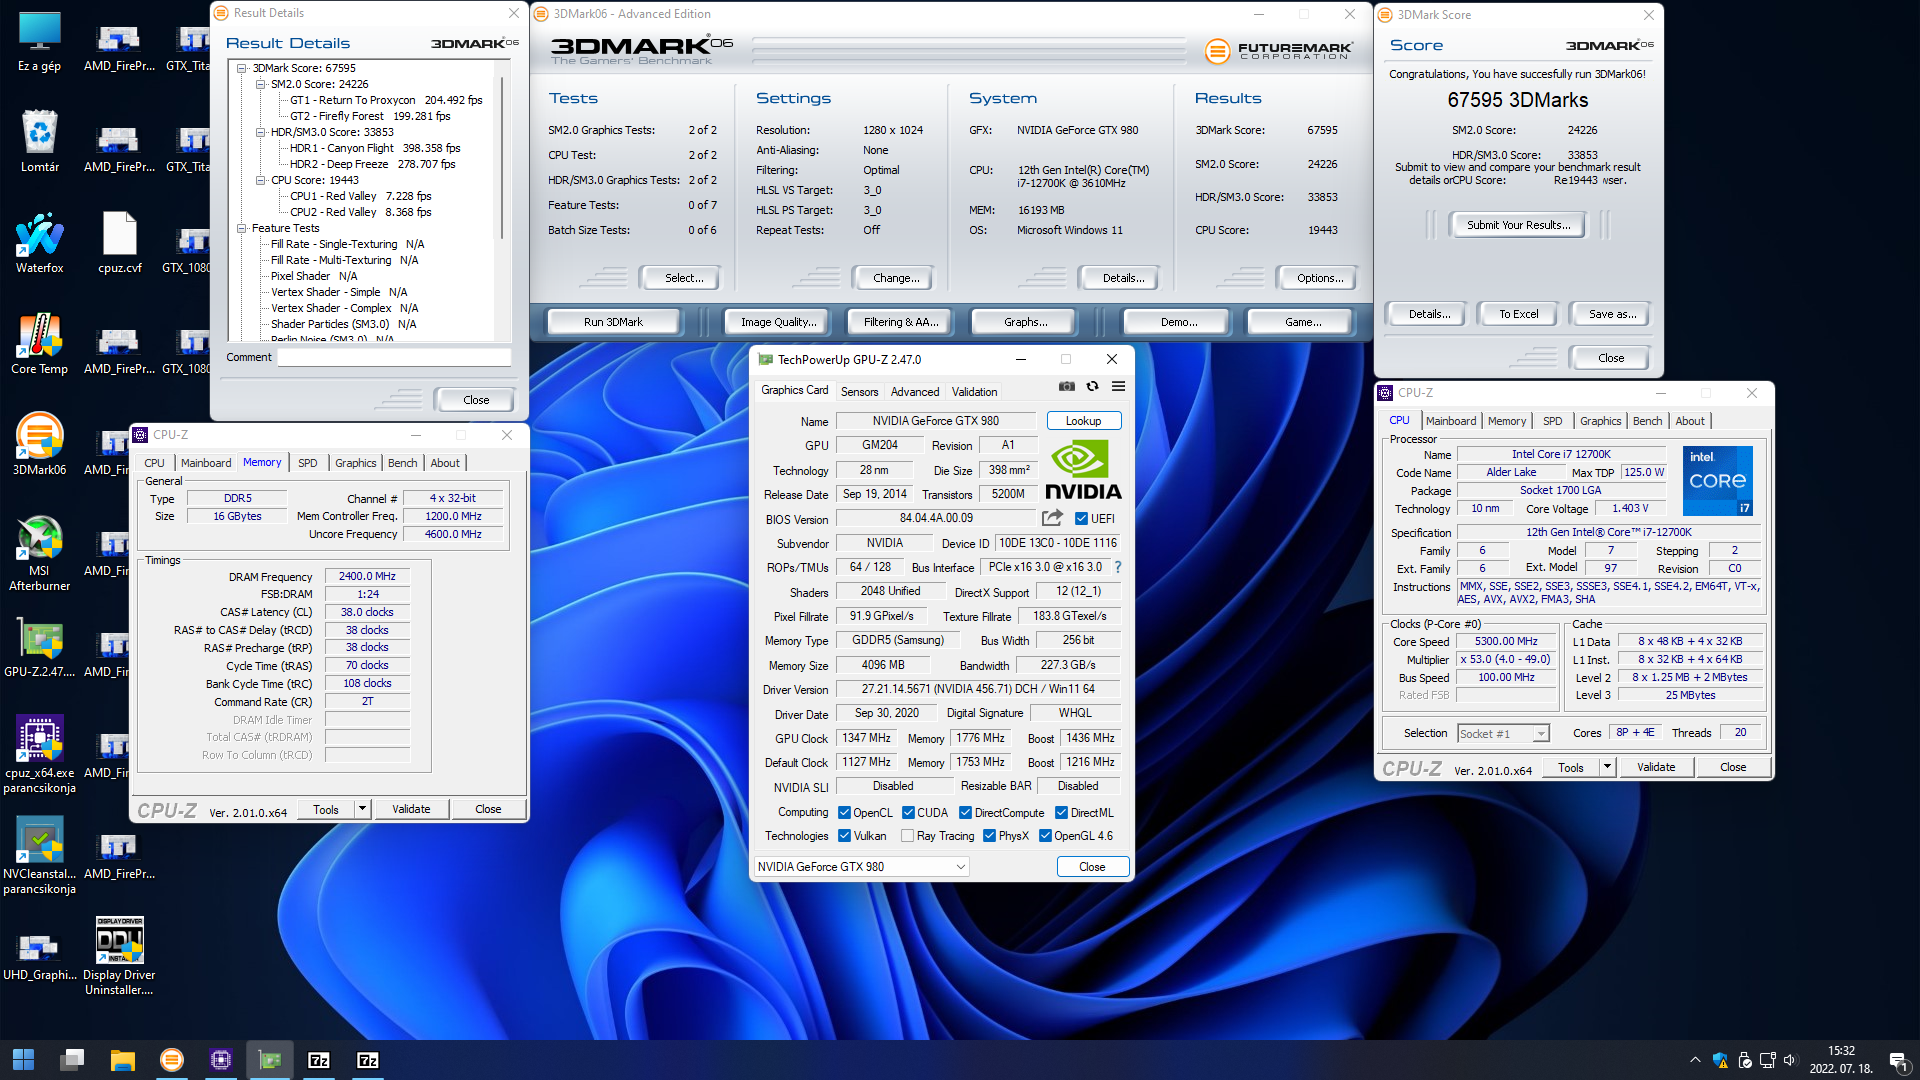Screen dimensions: 1920x1080
Task: Click the CPU-Z purple chip taskbar icon
Action: pyautogui.click(x=221, y=1060)
